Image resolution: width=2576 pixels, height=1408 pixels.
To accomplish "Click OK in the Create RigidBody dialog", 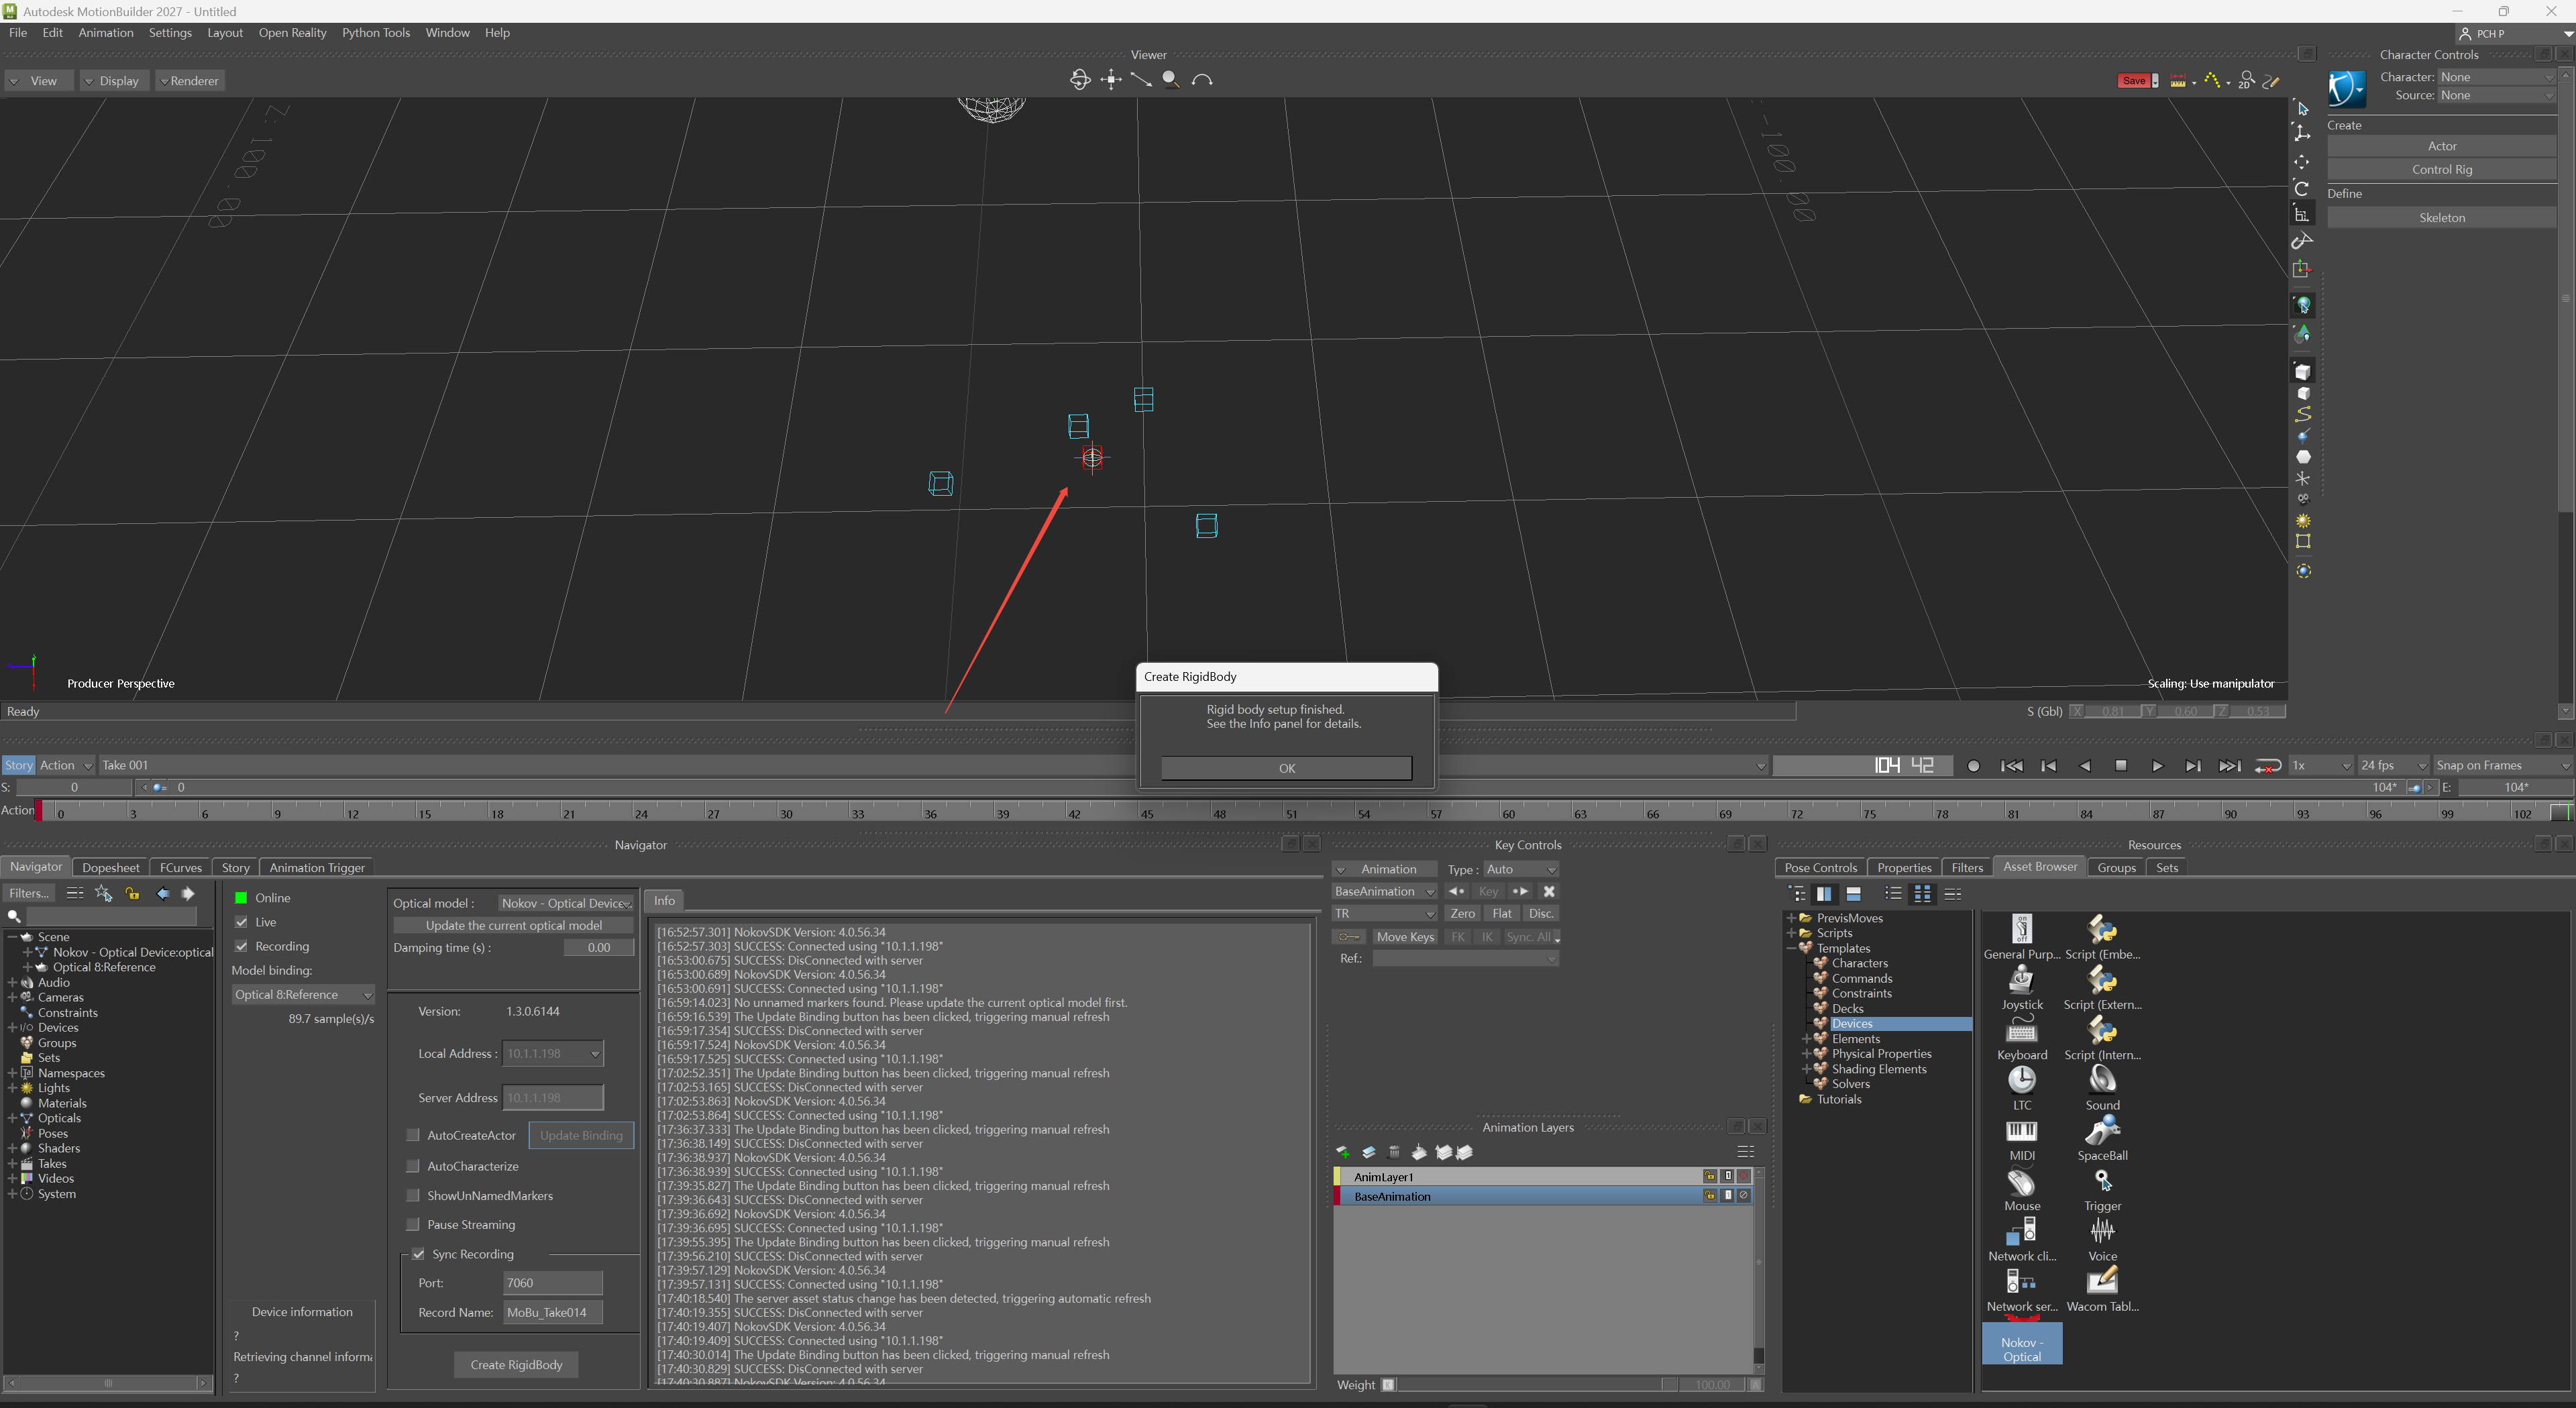I will (1286, 768).
